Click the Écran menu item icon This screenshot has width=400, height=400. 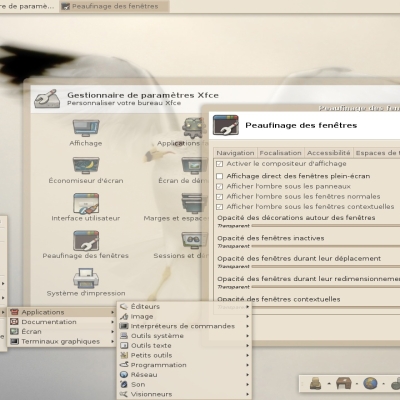[14, 332]
